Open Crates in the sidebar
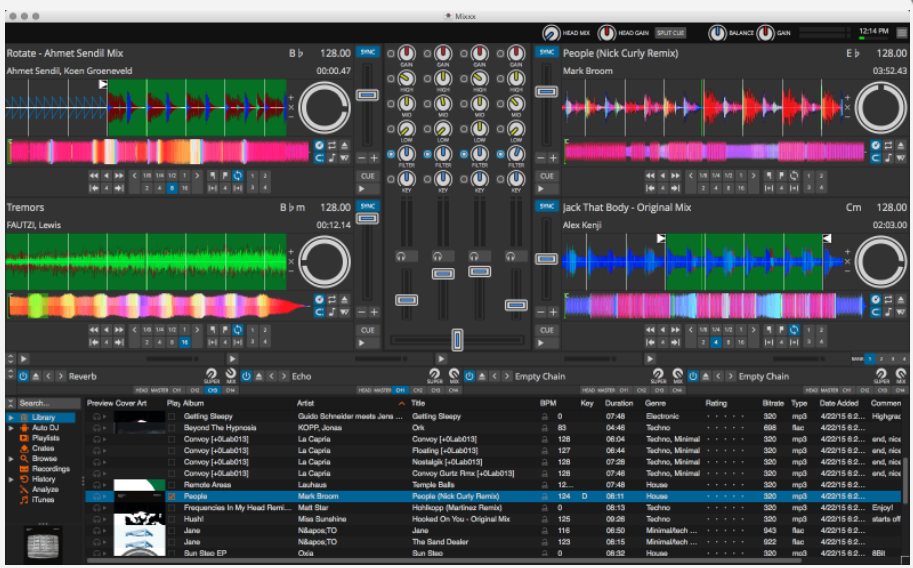913x568 pixels. pos(43,448)
